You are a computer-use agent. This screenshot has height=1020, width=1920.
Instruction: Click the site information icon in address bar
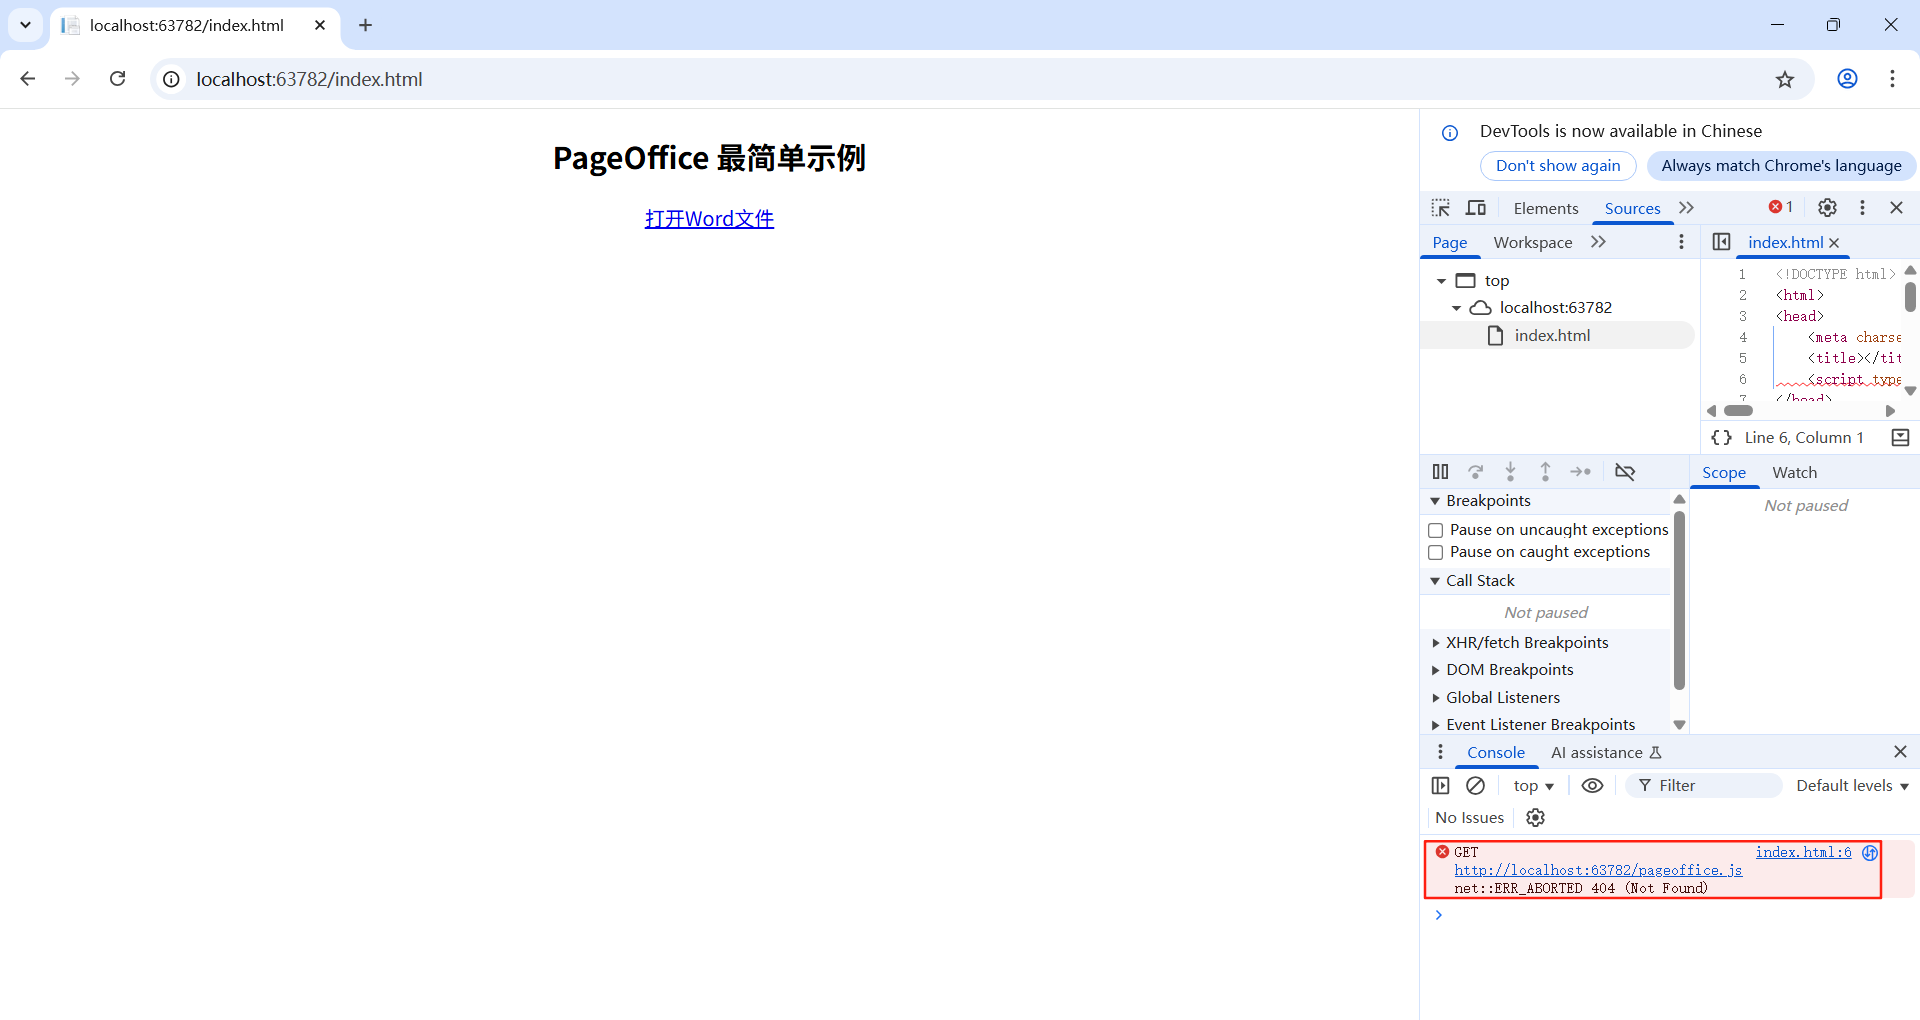tap(172, 79)
